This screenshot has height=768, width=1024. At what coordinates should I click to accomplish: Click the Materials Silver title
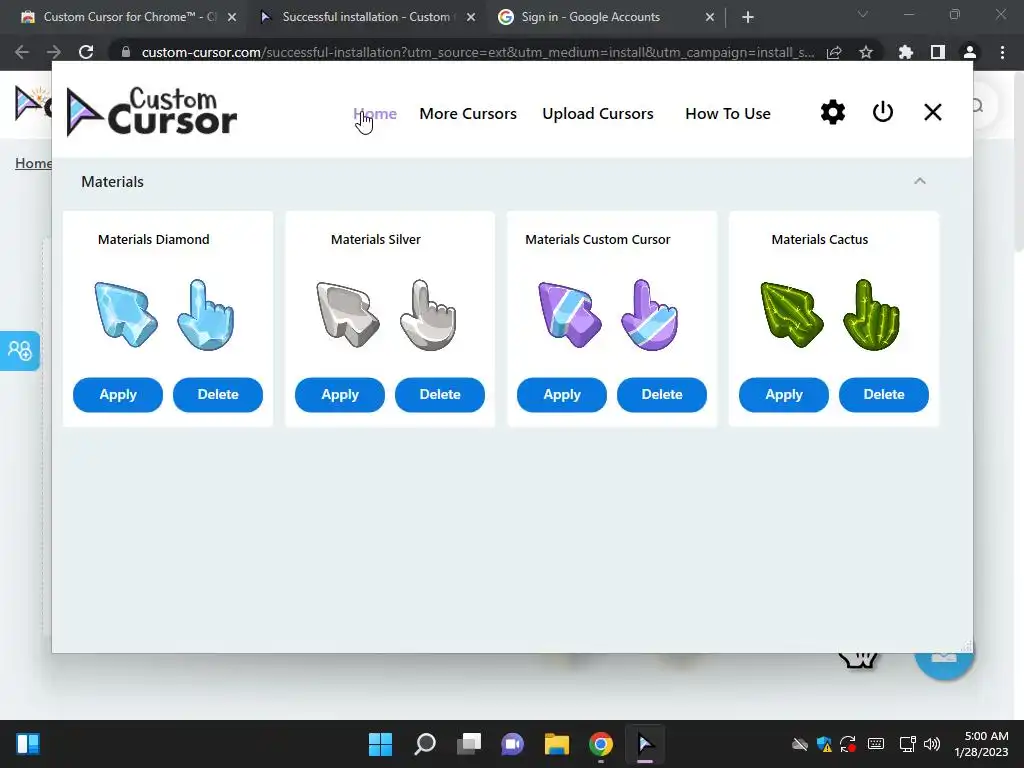[x=376, y=240]
